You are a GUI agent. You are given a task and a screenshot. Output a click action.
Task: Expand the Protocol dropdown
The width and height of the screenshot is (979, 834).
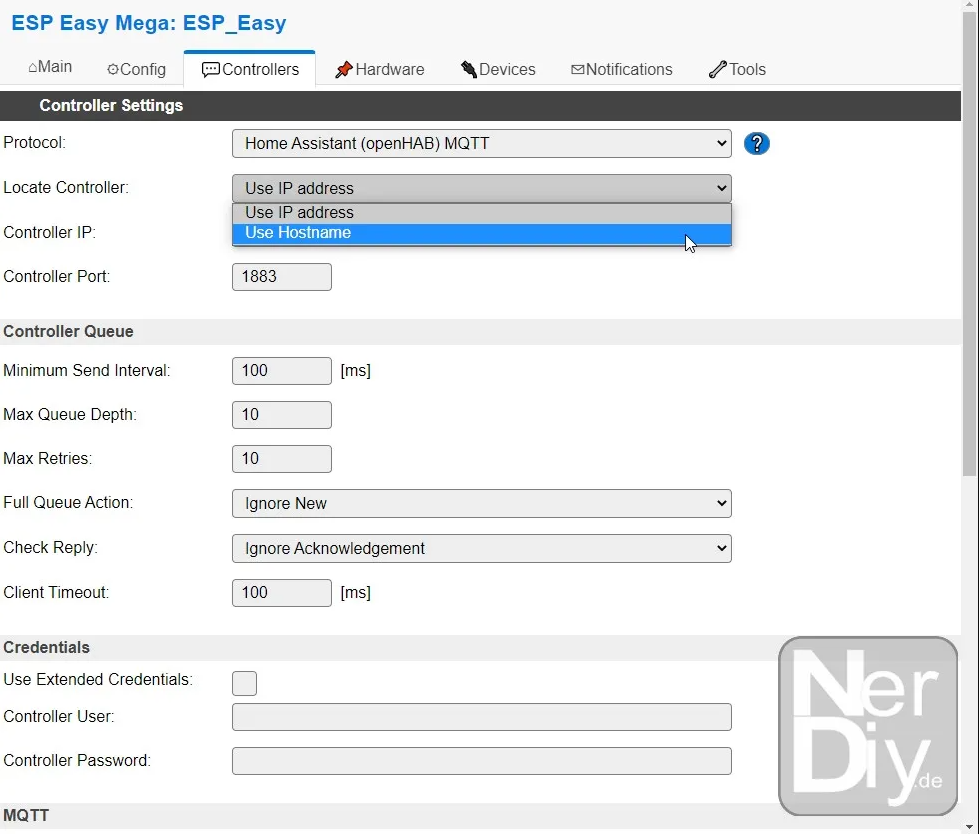click(481, 144)
